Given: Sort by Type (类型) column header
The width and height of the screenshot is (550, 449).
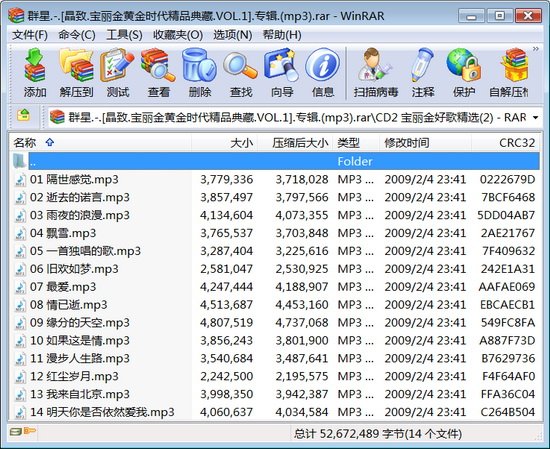Looking at the screenshot, I should (356, 143).
